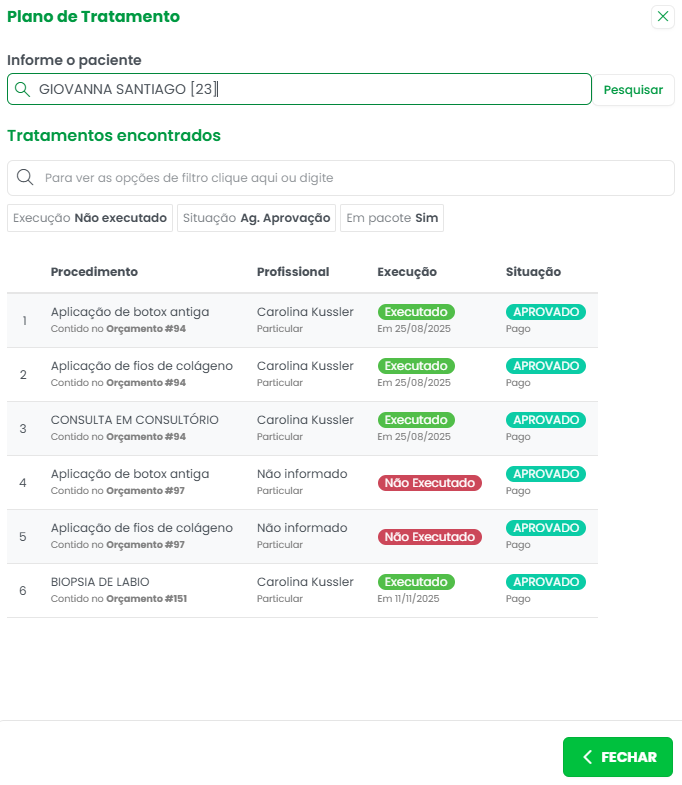
Task: Focus the patient name input field
Action: [x=300, y=90]
